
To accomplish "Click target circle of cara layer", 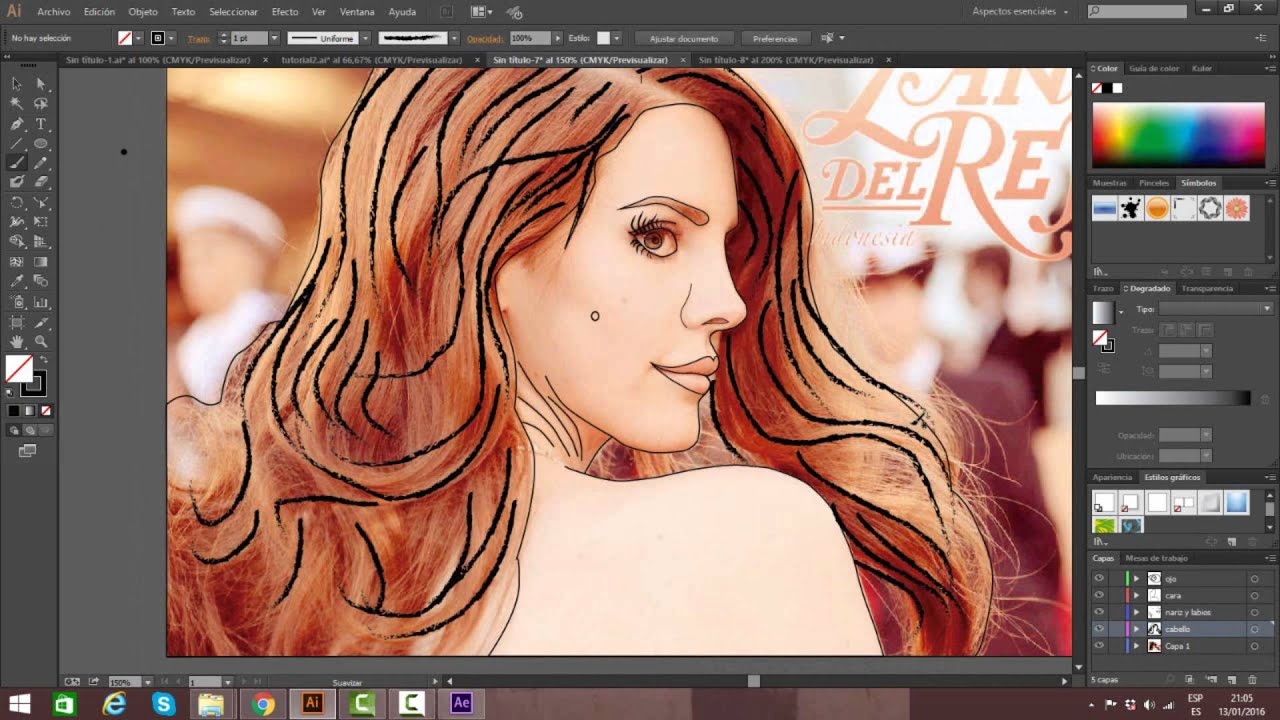I will (1254, 596).
